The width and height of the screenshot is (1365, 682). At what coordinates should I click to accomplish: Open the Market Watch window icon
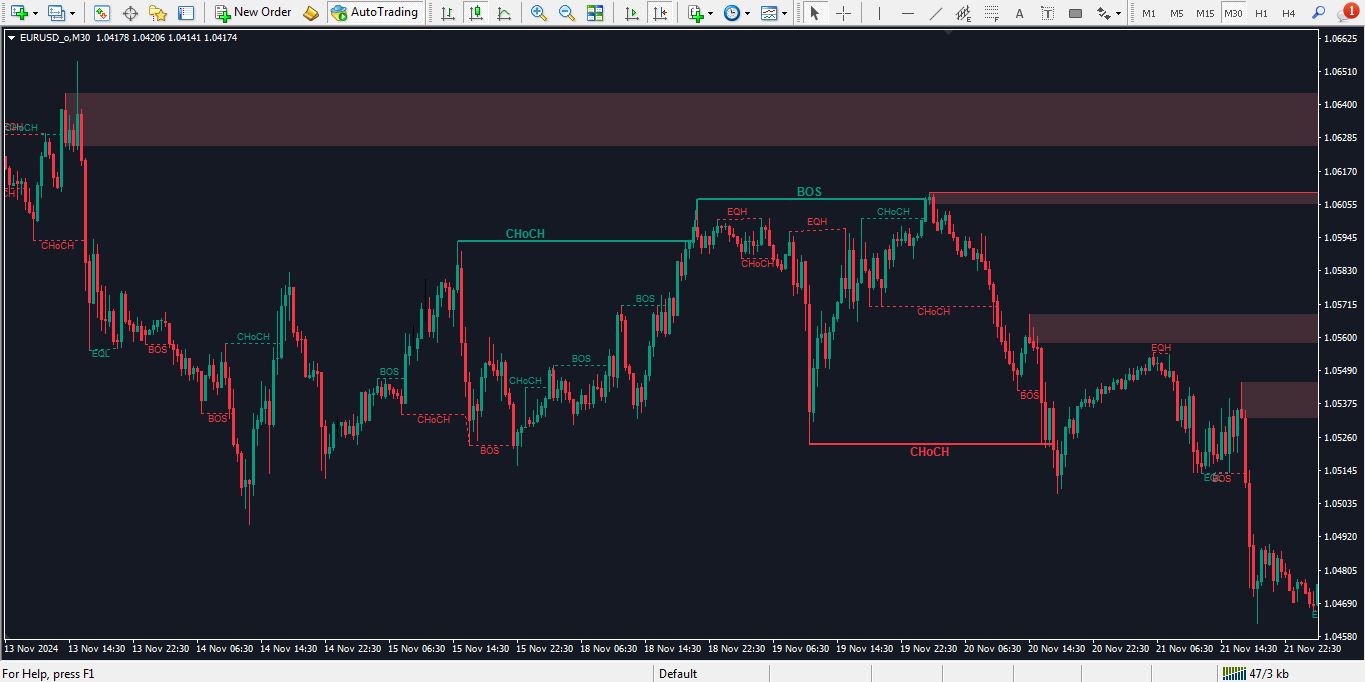point(101,13)
